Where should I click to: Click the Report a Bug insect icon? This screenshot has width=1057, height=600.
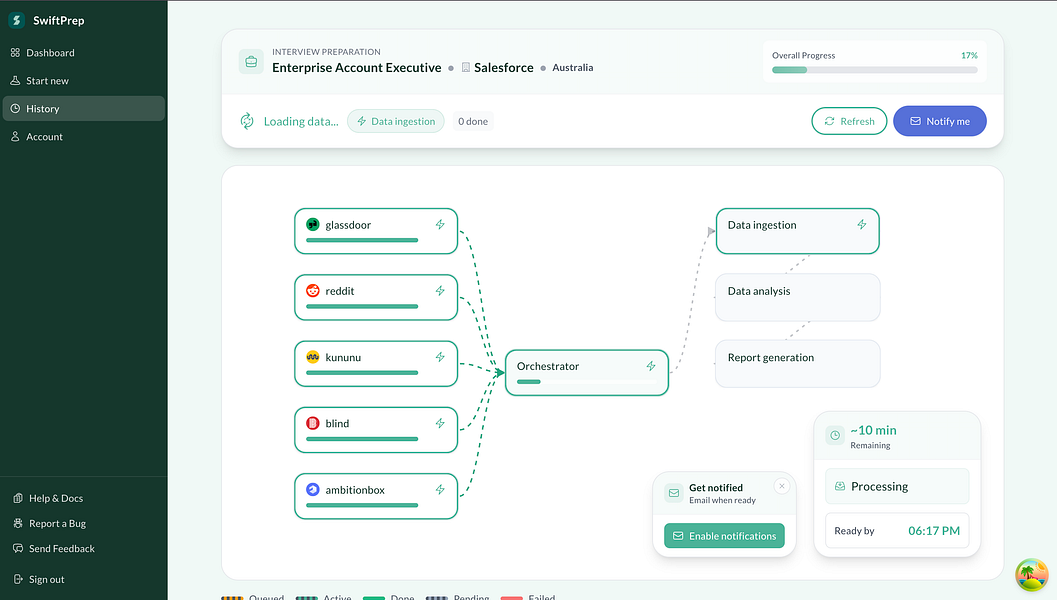click(x=18, y=523)
